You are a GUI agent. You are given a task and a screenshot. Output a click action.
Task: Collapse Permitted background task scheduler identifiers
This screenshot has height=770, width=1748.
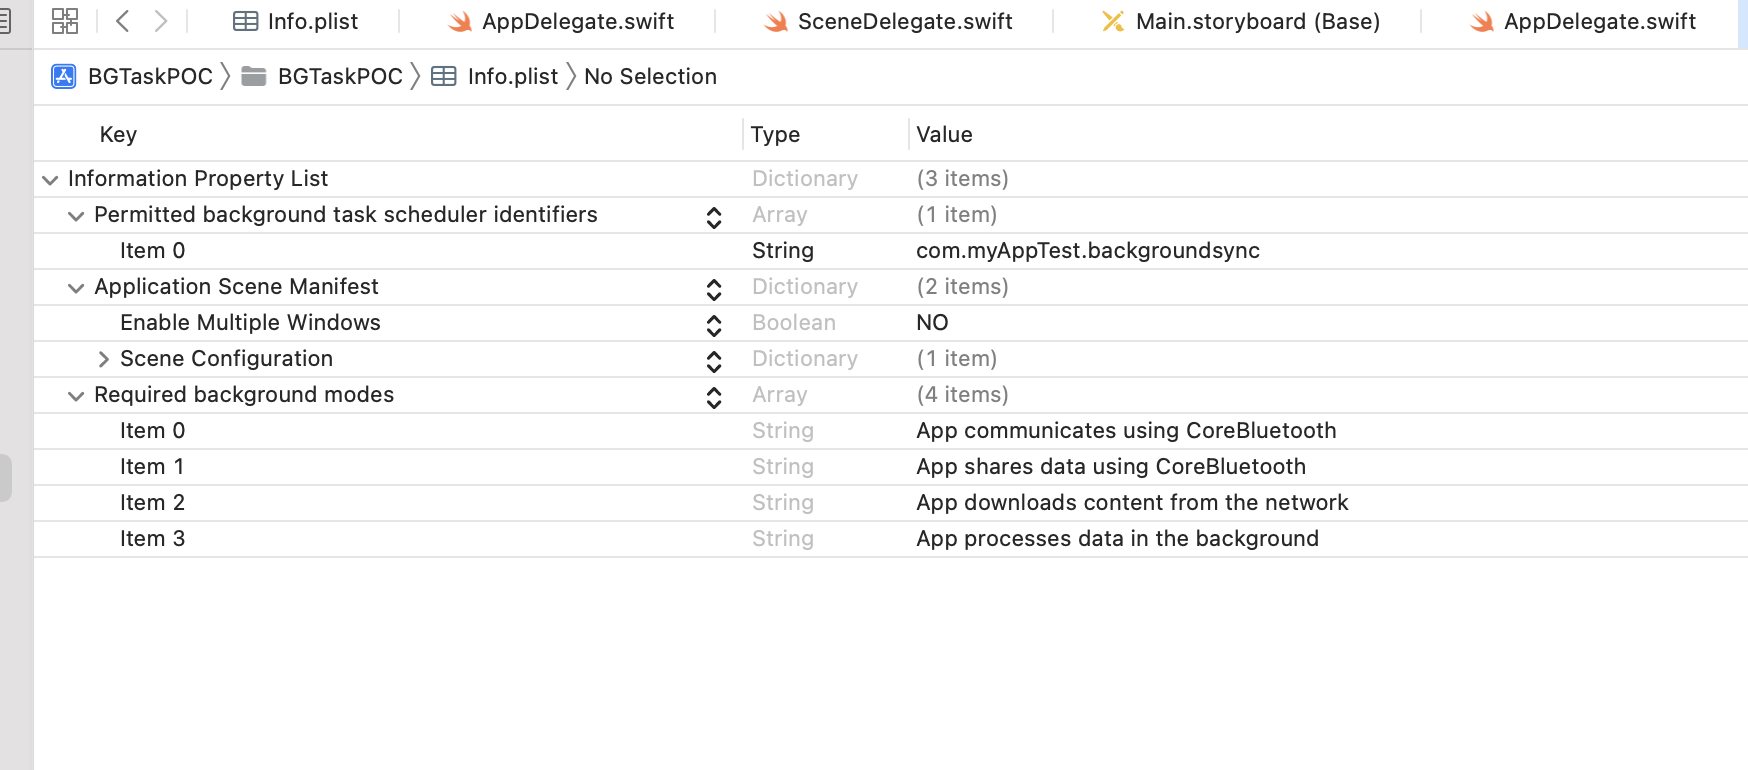point(76,216)
